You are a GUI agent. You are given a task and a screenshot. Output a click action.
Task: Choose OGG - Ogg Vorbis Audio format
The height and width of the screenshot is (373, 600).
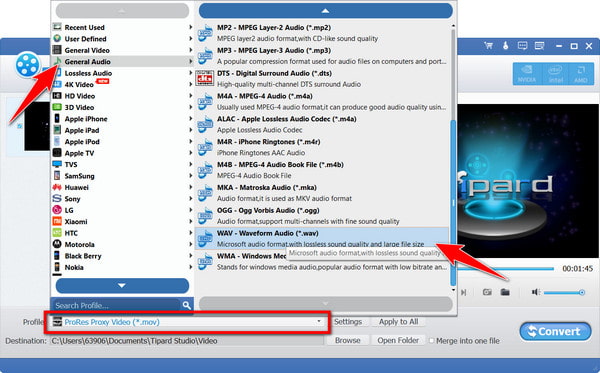[322, 216]
